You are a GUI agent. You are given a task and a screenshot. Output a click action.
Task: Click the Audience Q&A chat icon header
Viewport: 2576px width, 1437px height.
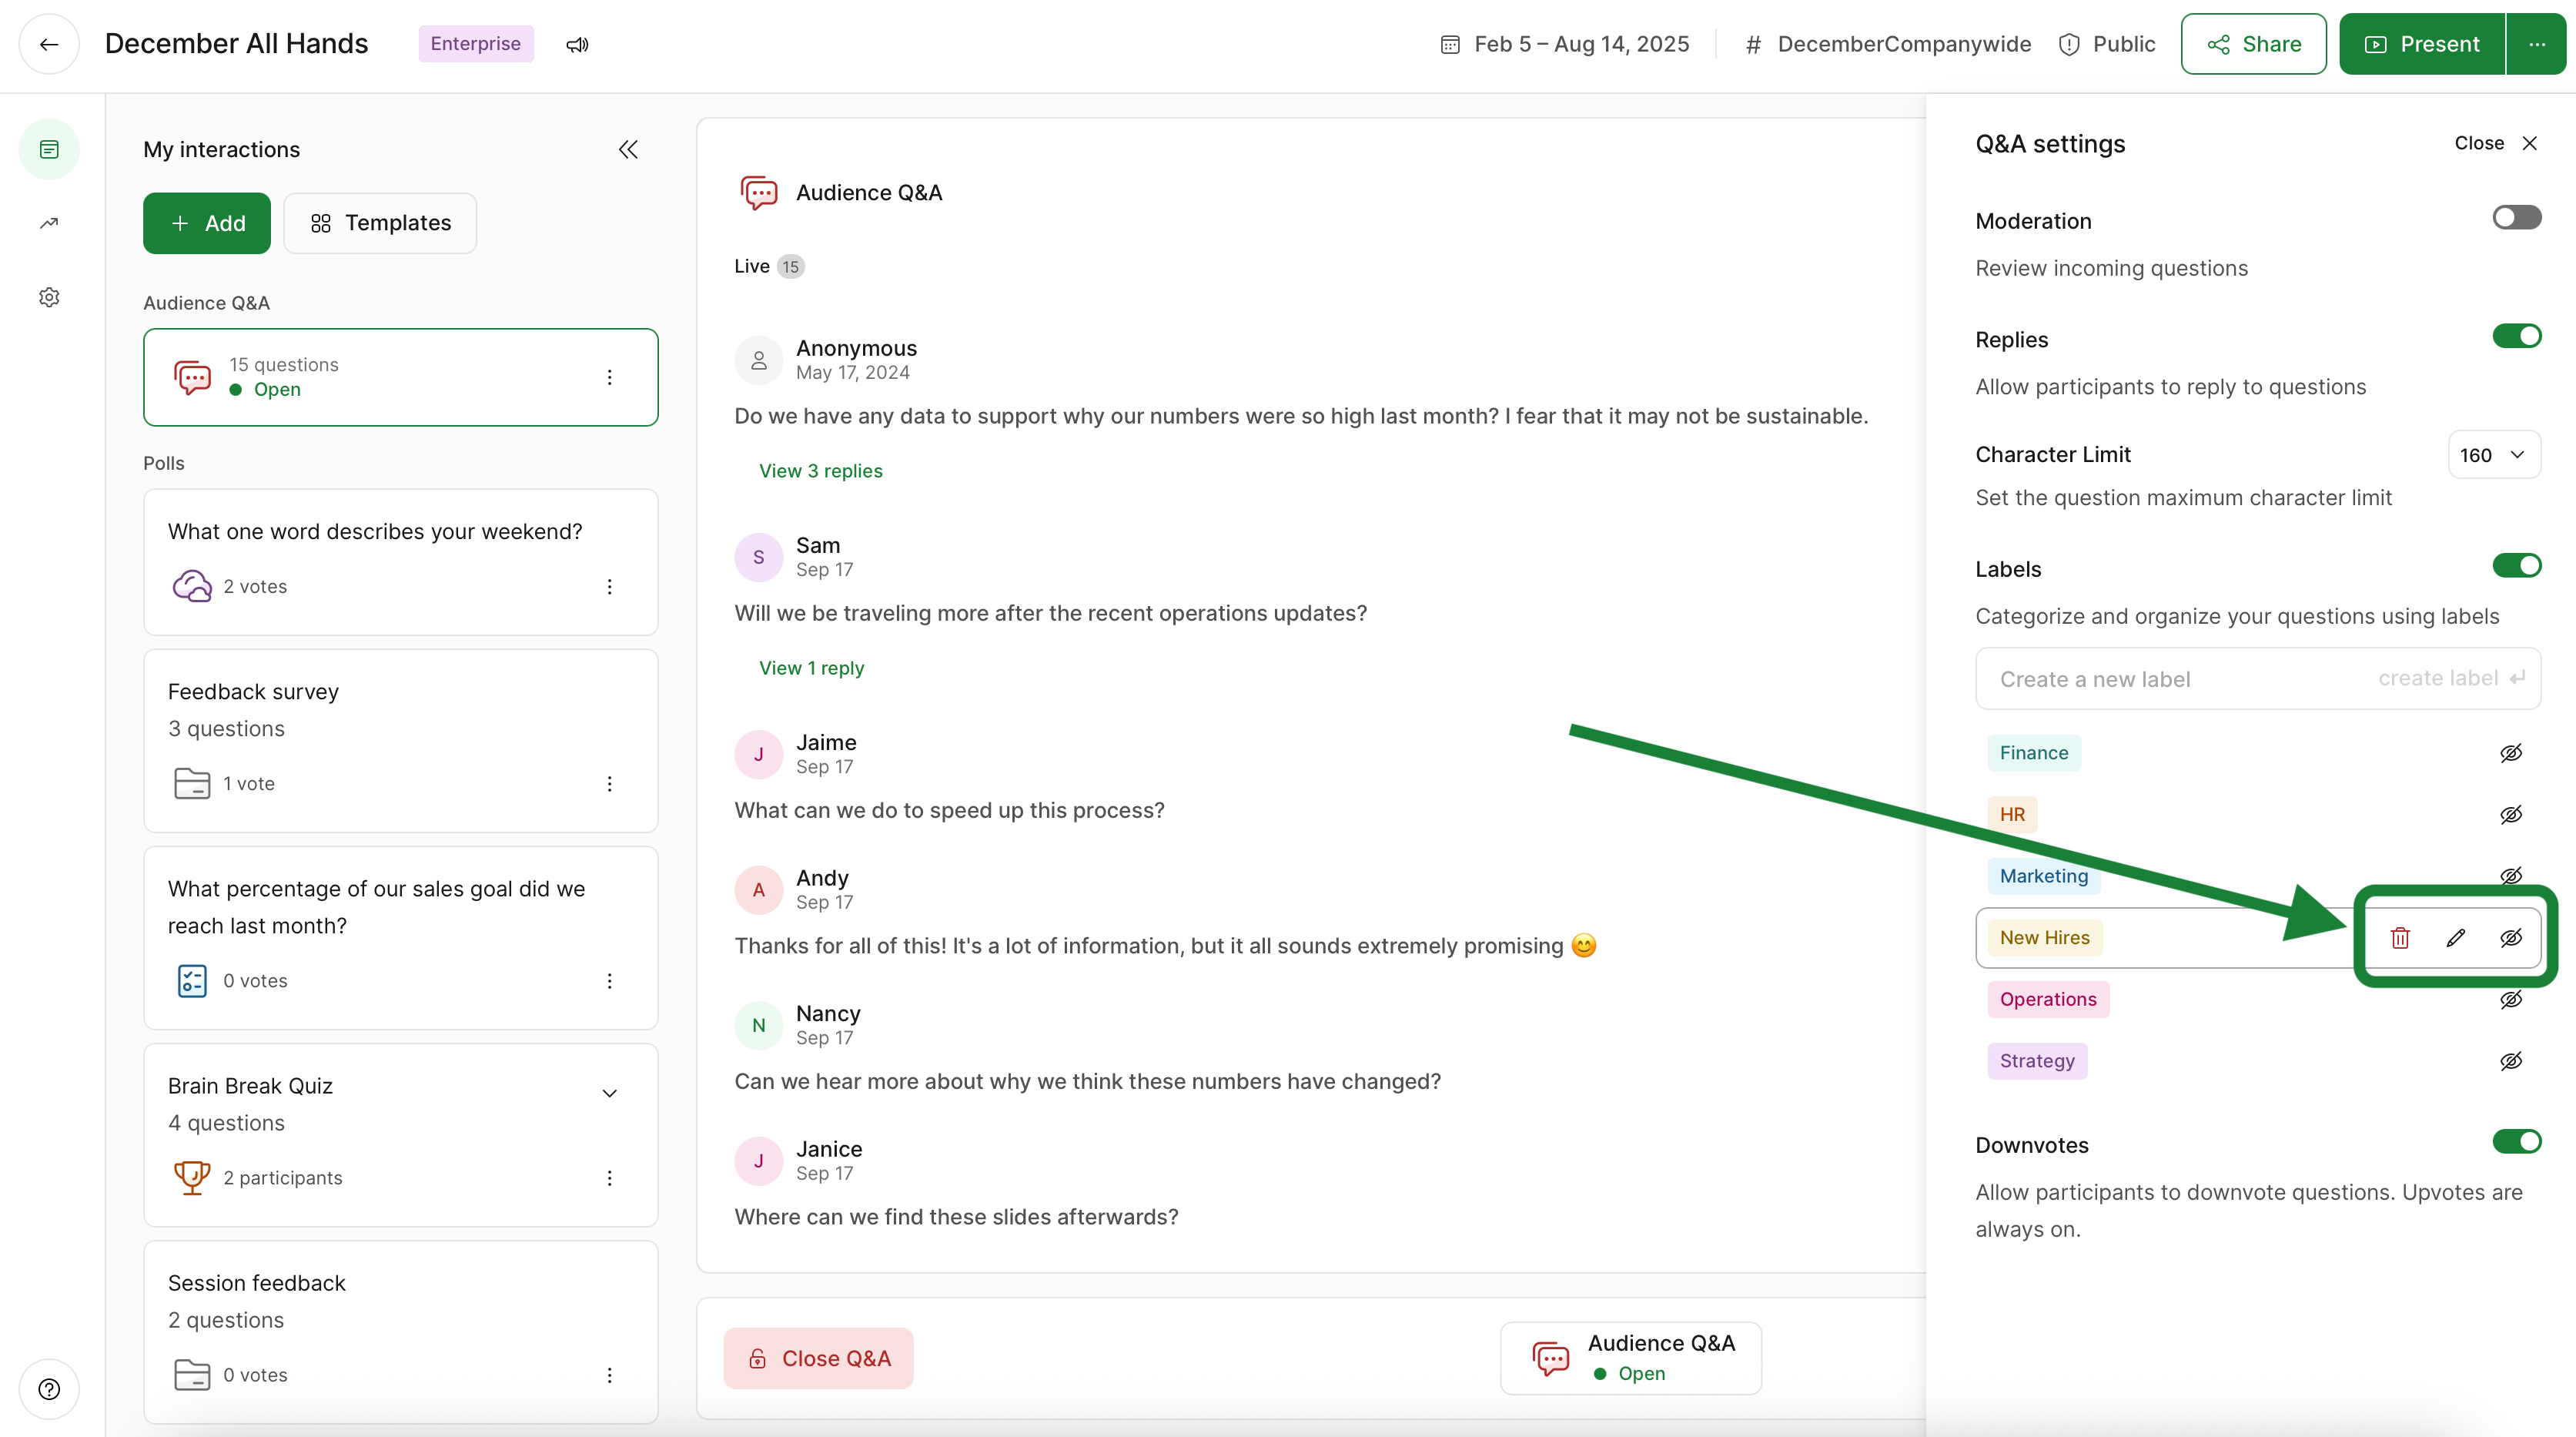(759, 192)
